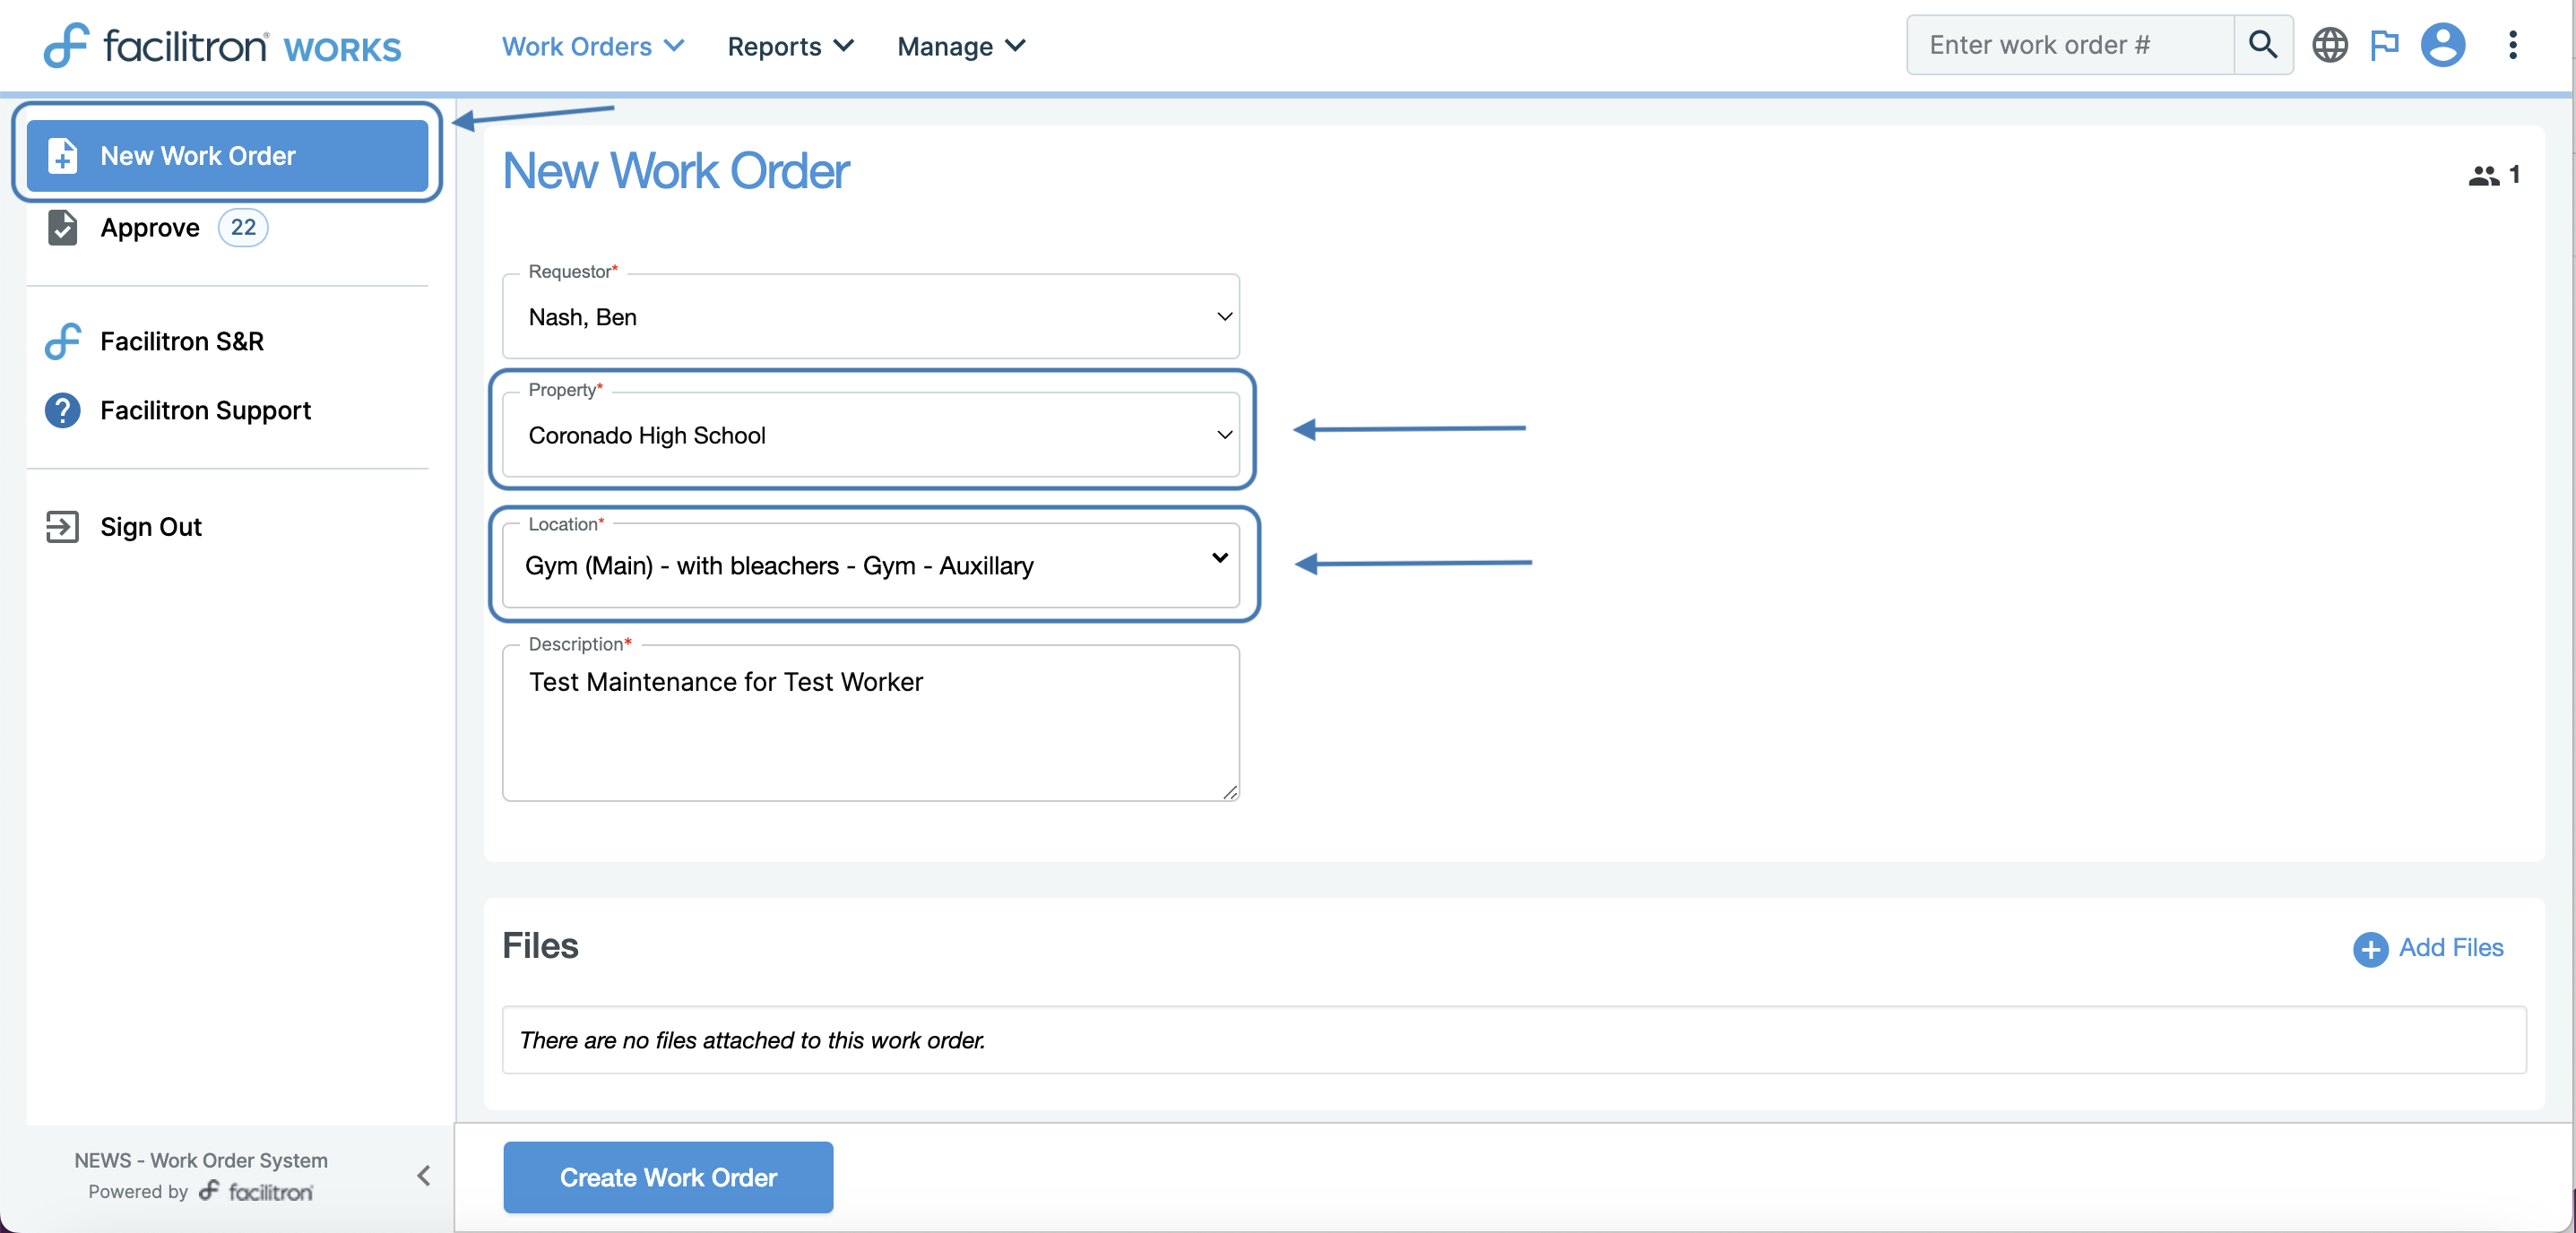
Task: Open the Reports menu
Action: coord(789,46)
